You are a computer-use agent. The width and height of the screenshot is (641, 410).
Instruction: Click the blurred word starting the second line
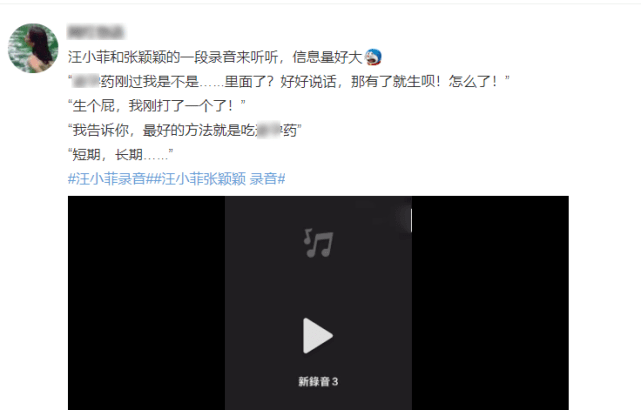pos(86,81)
